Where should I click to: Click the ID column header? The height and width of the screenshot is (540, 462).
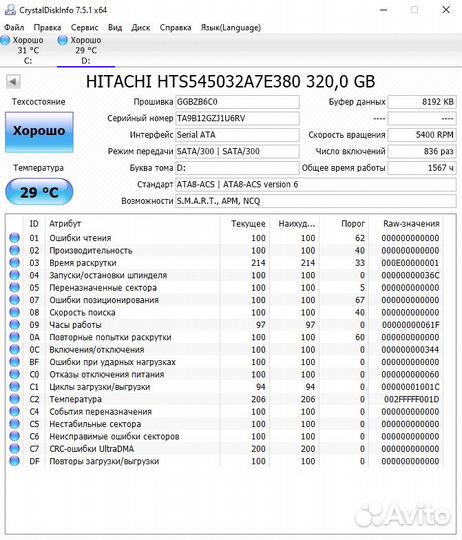pyautogui.click(x=34, y=224)
